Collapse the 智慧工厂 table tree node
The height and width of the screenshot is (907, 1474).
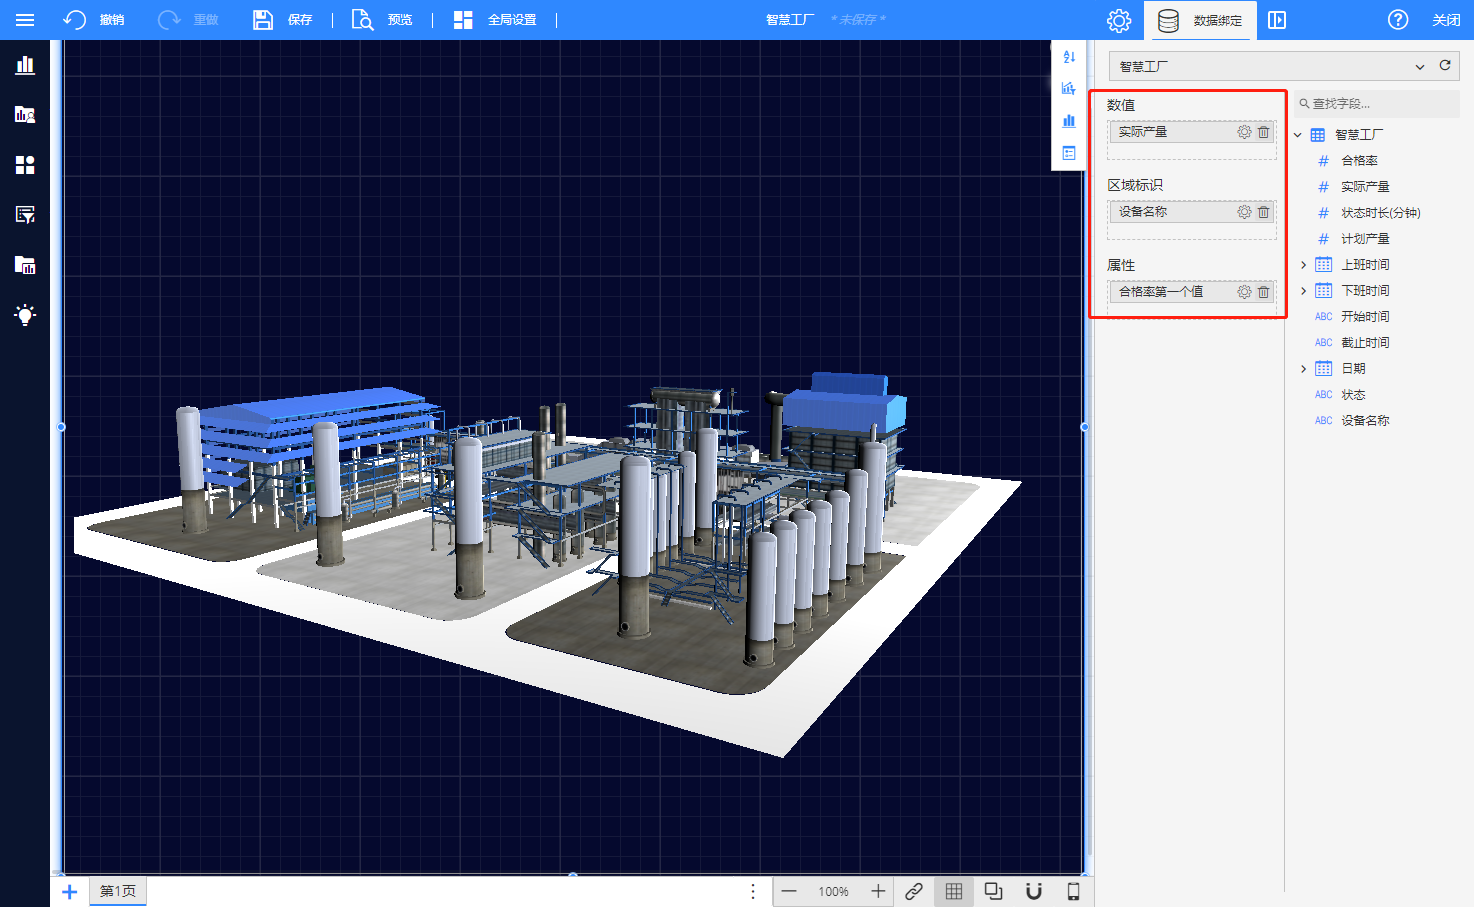[1298, 135]
